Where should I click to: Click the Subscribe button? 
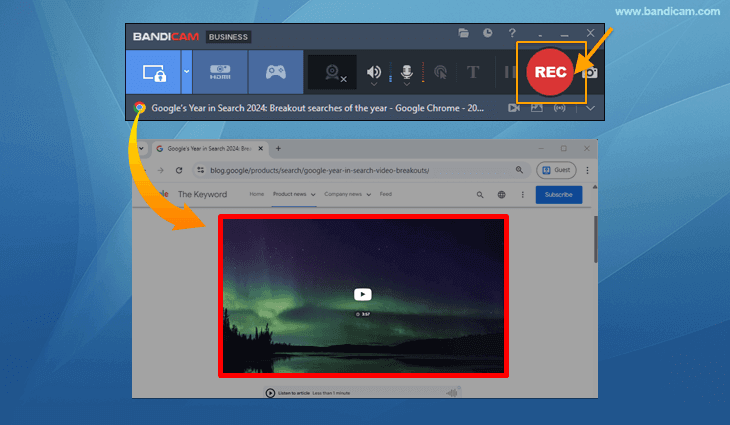pos(559,195)
